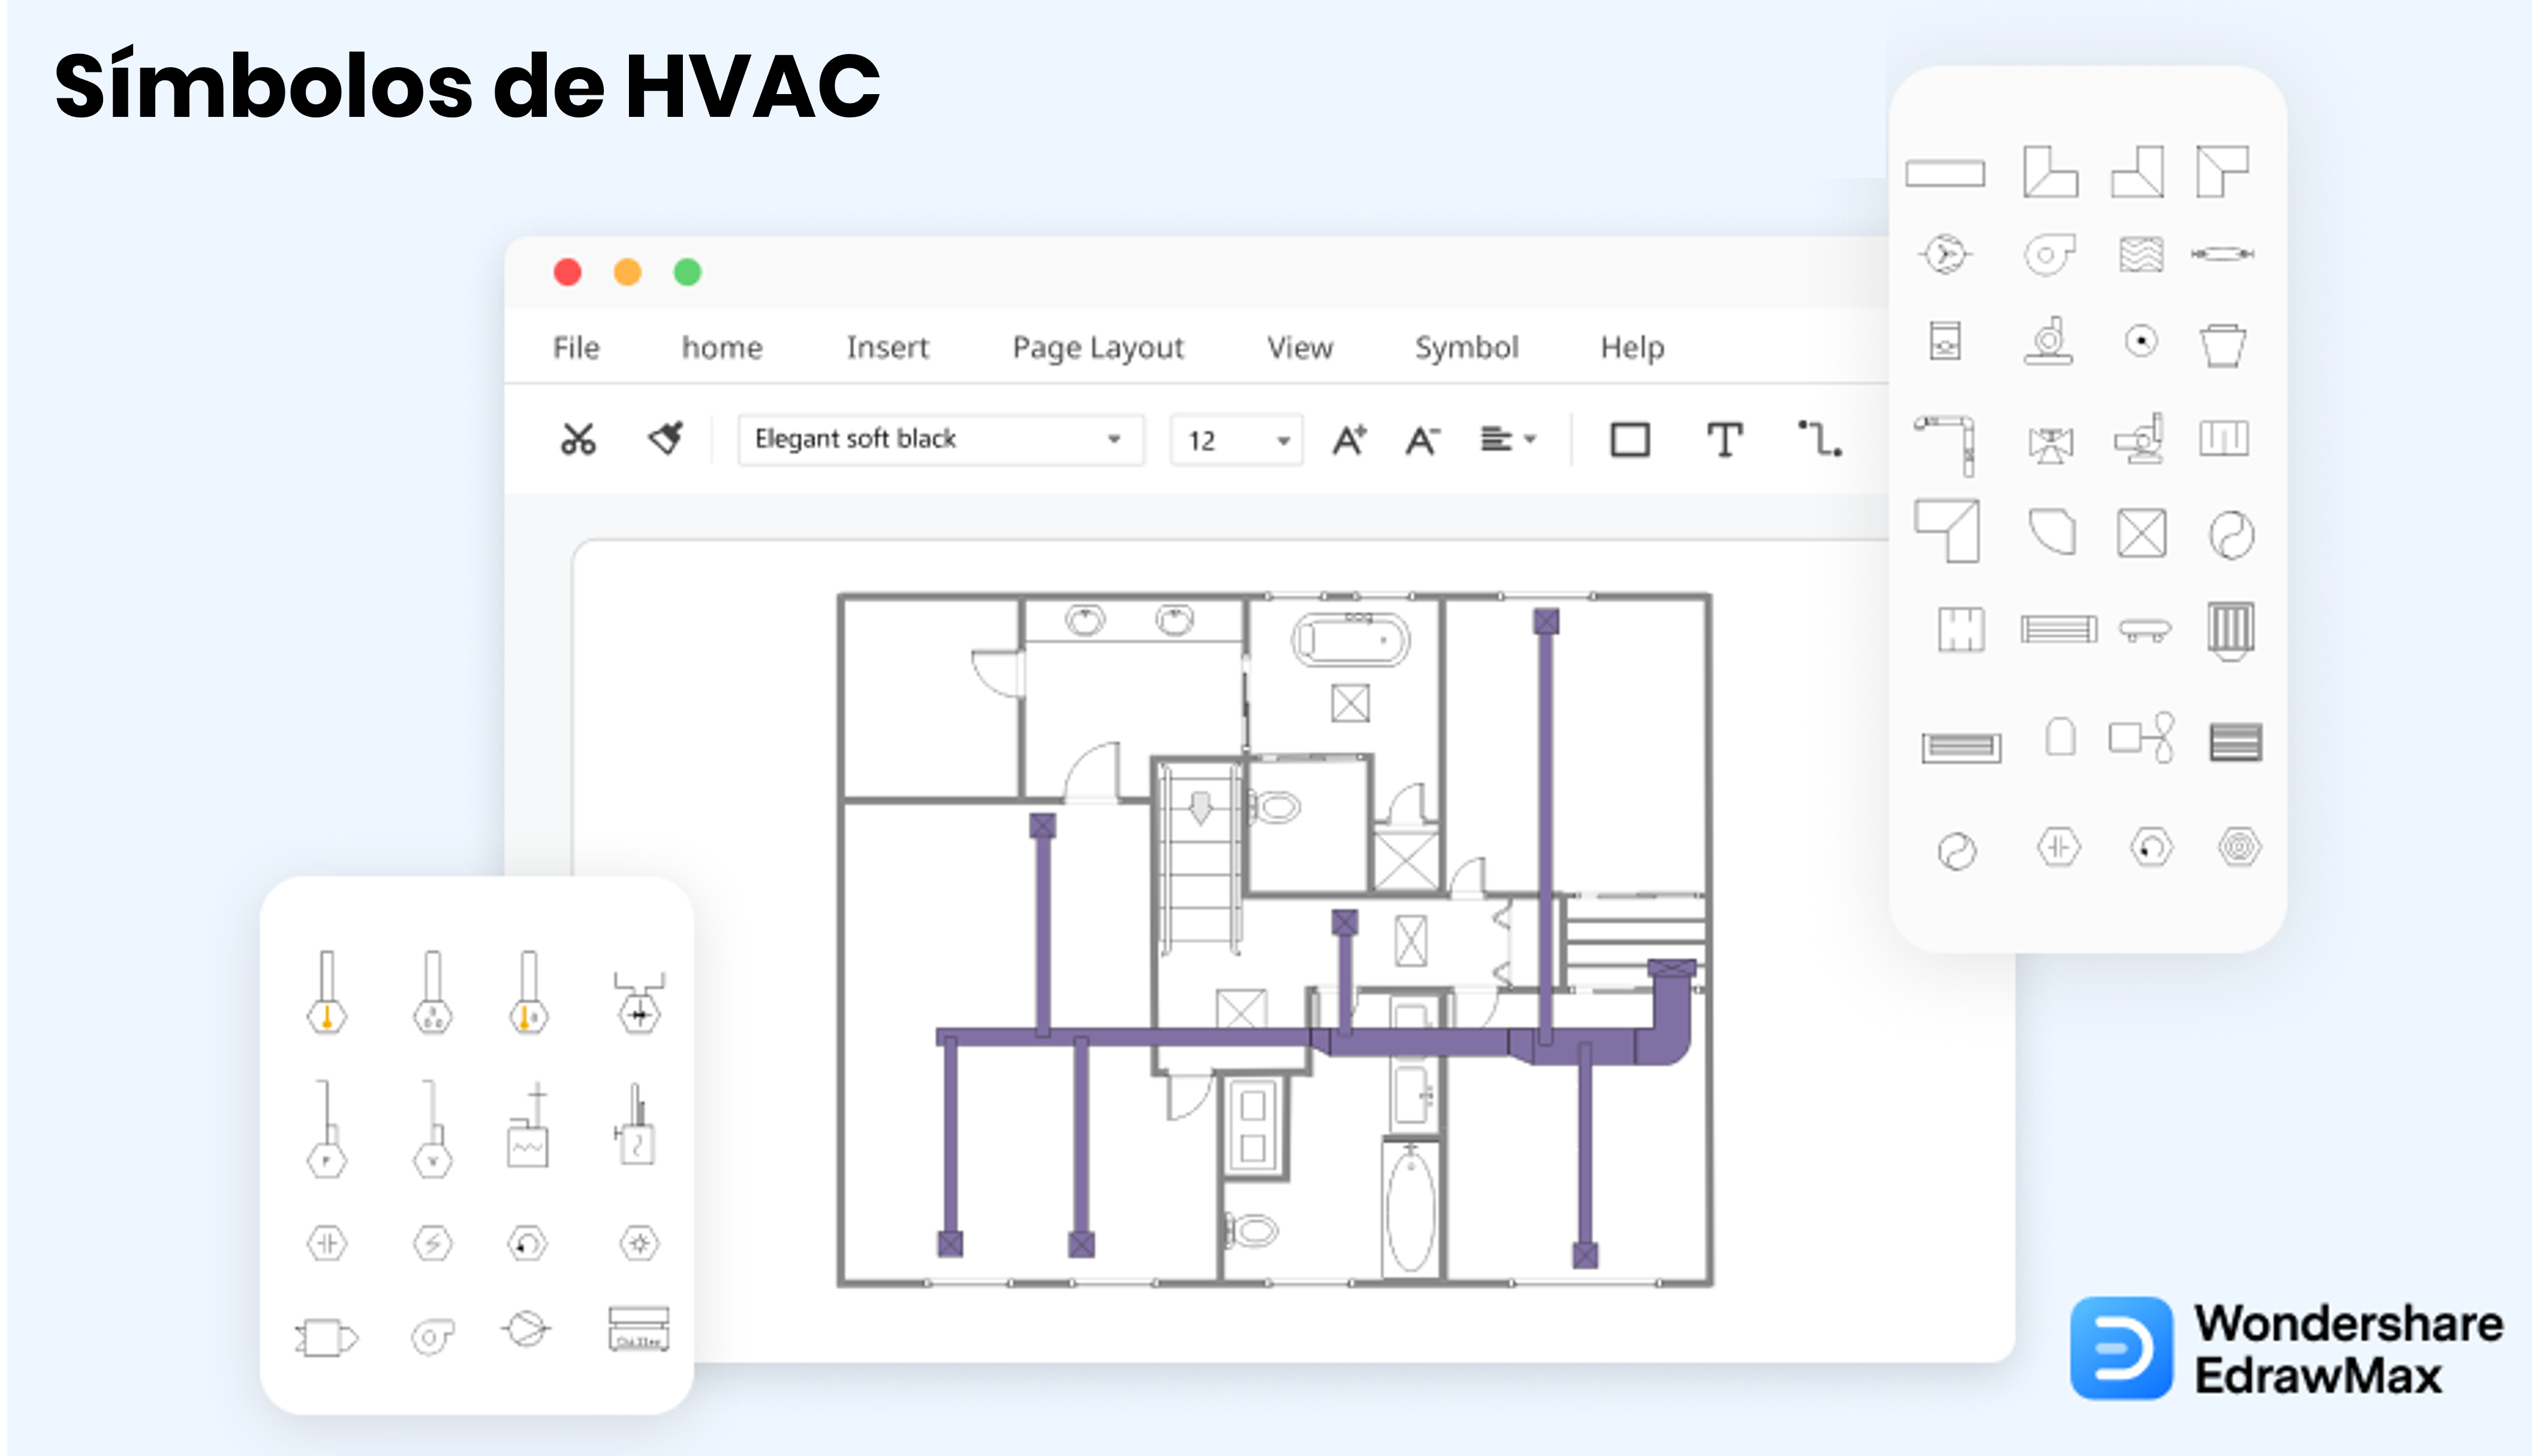Open the Page Layout menu
The width and height of the screenshot is (2532, 1456).
pyautogui.click(x=1098, y=347)
